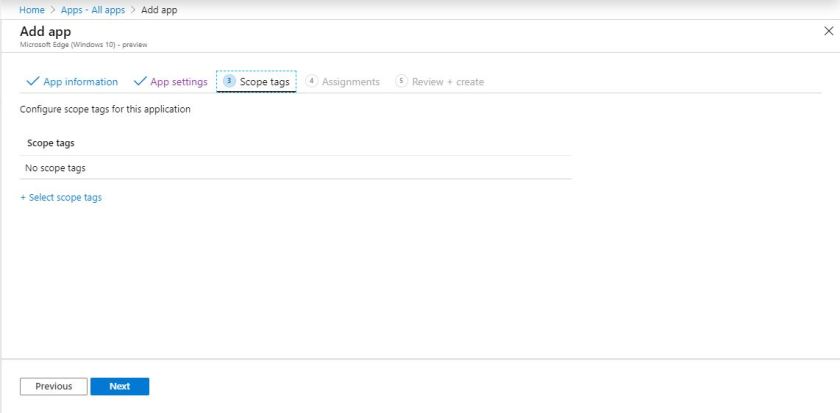
Task: Open the App information tab
Action: (x=80, y=82)
